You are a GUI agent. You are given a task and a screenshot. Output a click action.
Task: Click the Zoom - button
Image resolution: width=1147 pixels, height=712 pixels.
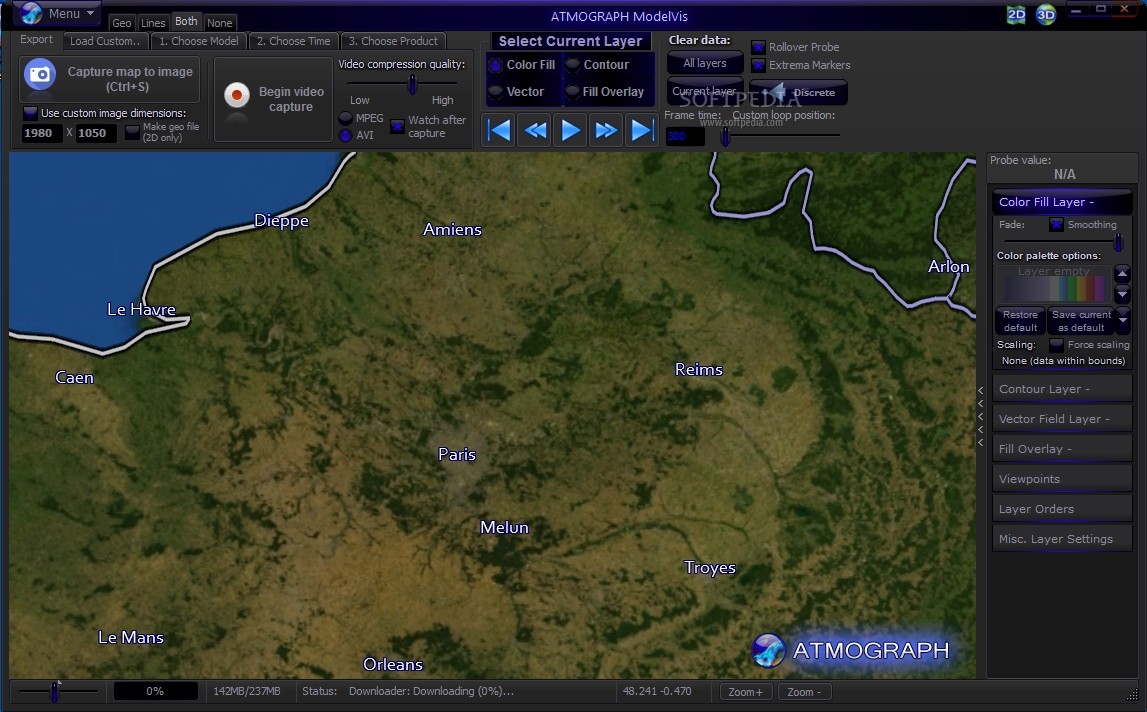(x=804, y=692)
